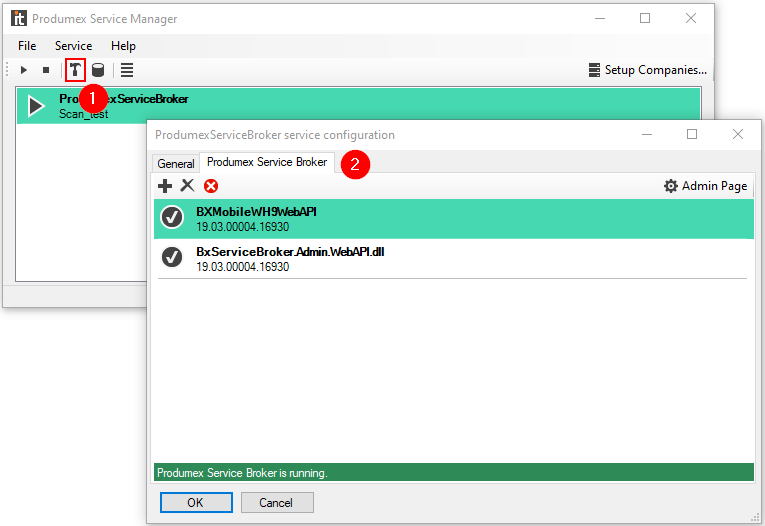Open the File menu
The height and width of the screenshot is (526, 765).
click(x=27, y=46)
